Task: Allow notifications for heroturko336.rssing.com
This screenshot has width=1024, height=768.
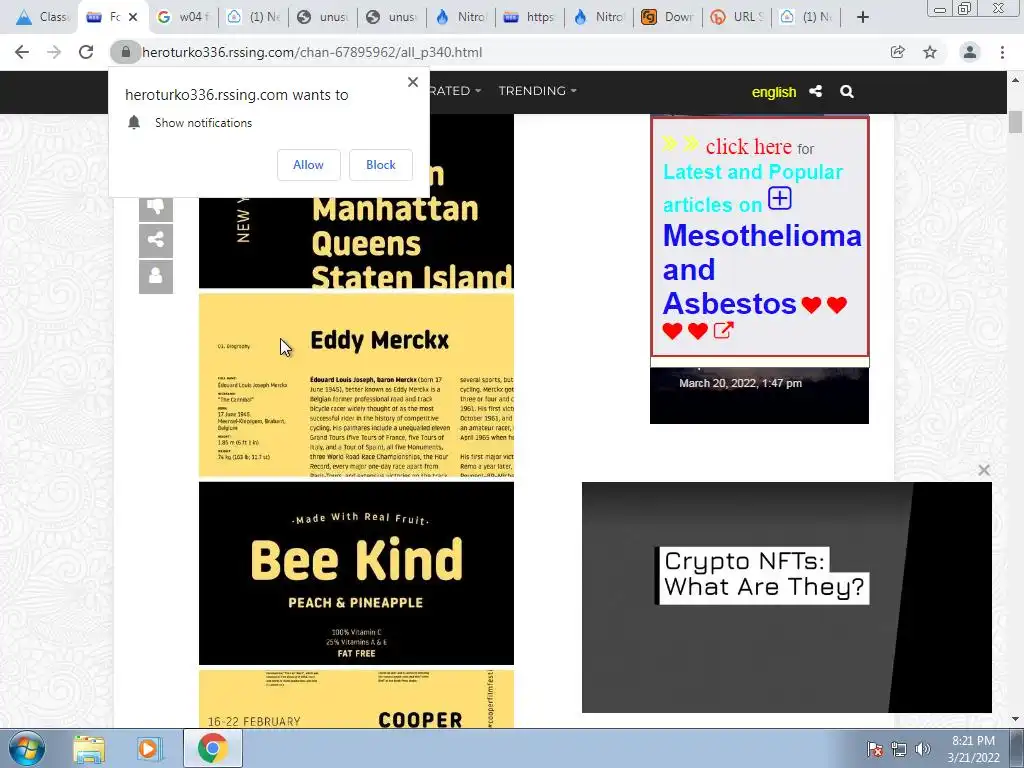Action: (x=308, y=165)
